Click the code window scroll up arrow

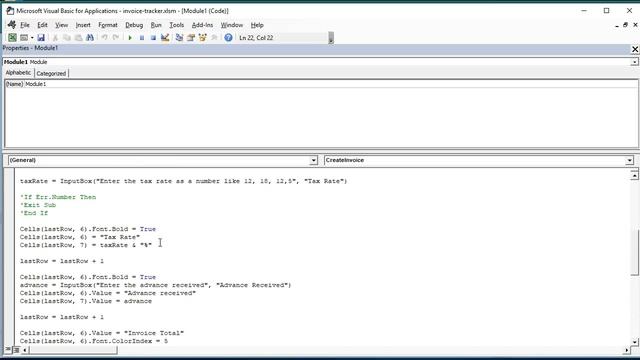pyautogui.click(x=634, y=175)
